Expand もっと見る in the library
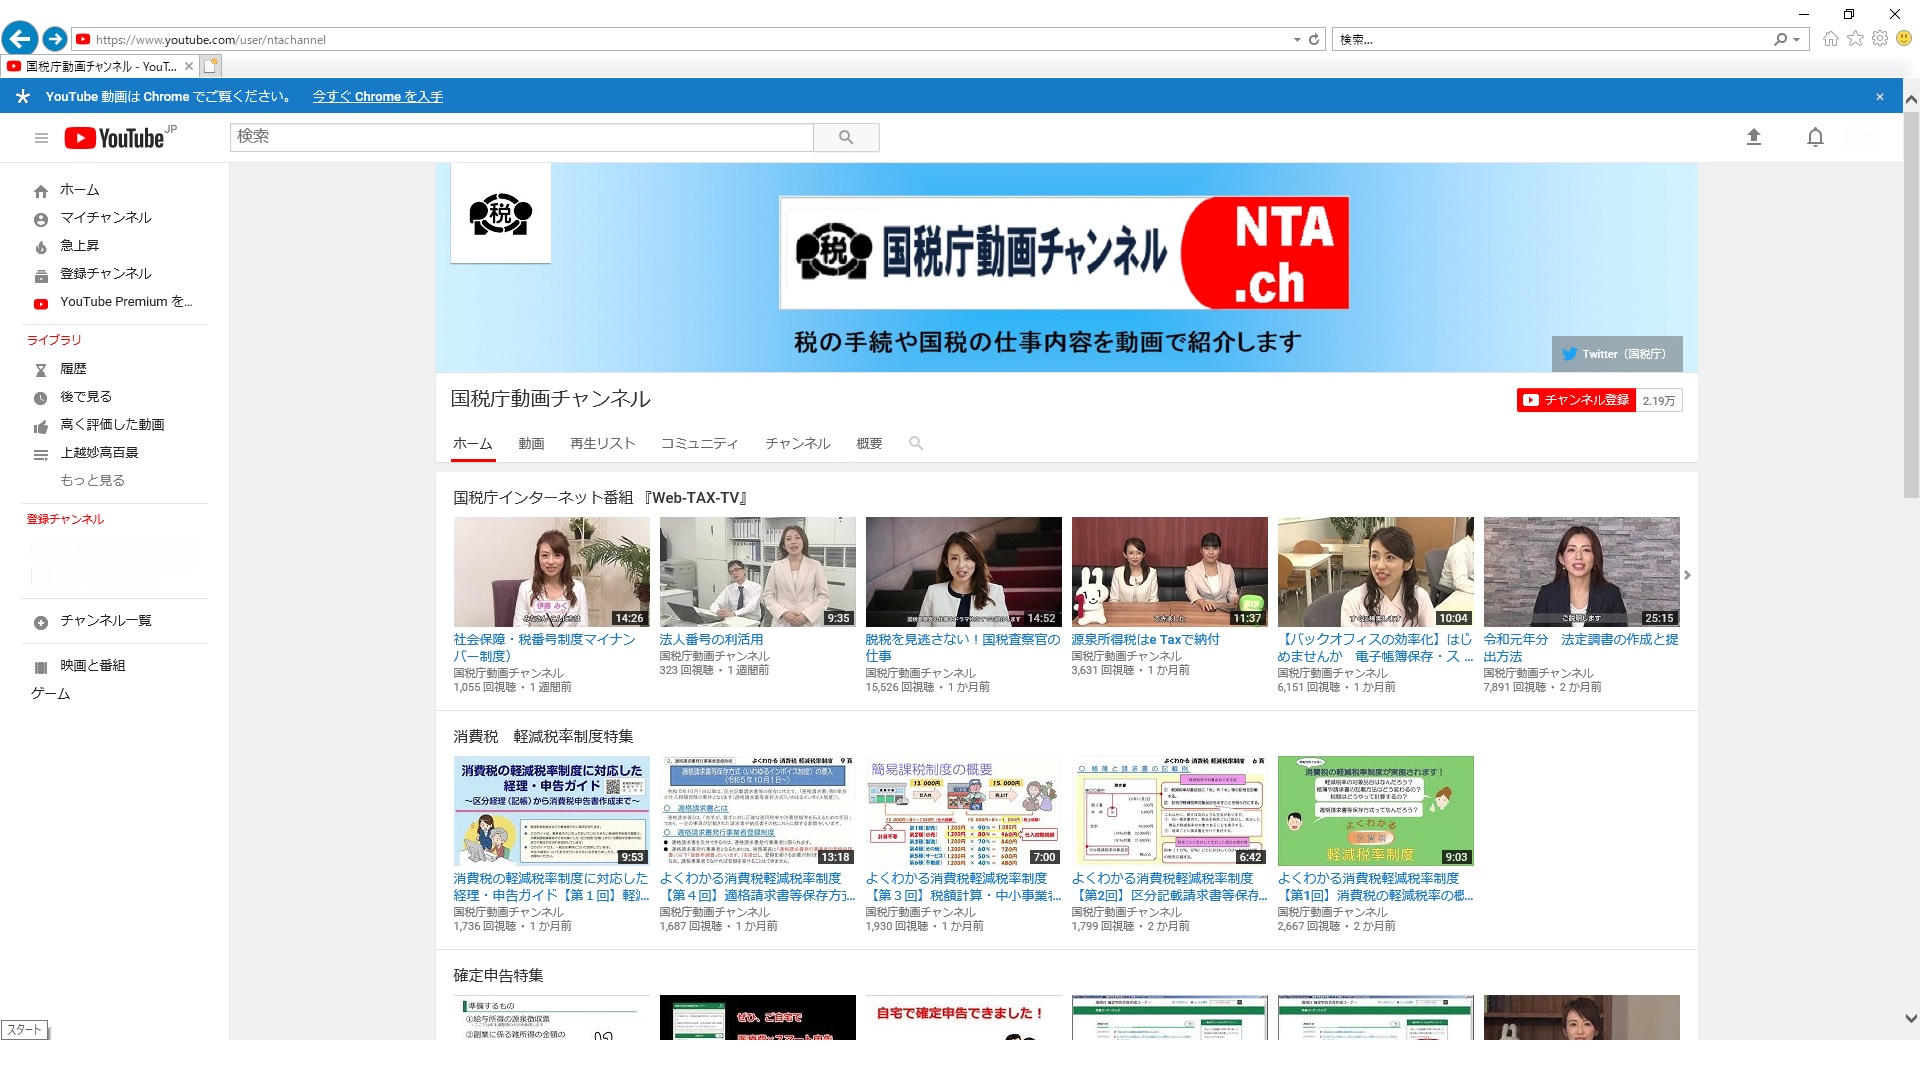This screenshot has height=1080, width=1920. pos(92,481)
